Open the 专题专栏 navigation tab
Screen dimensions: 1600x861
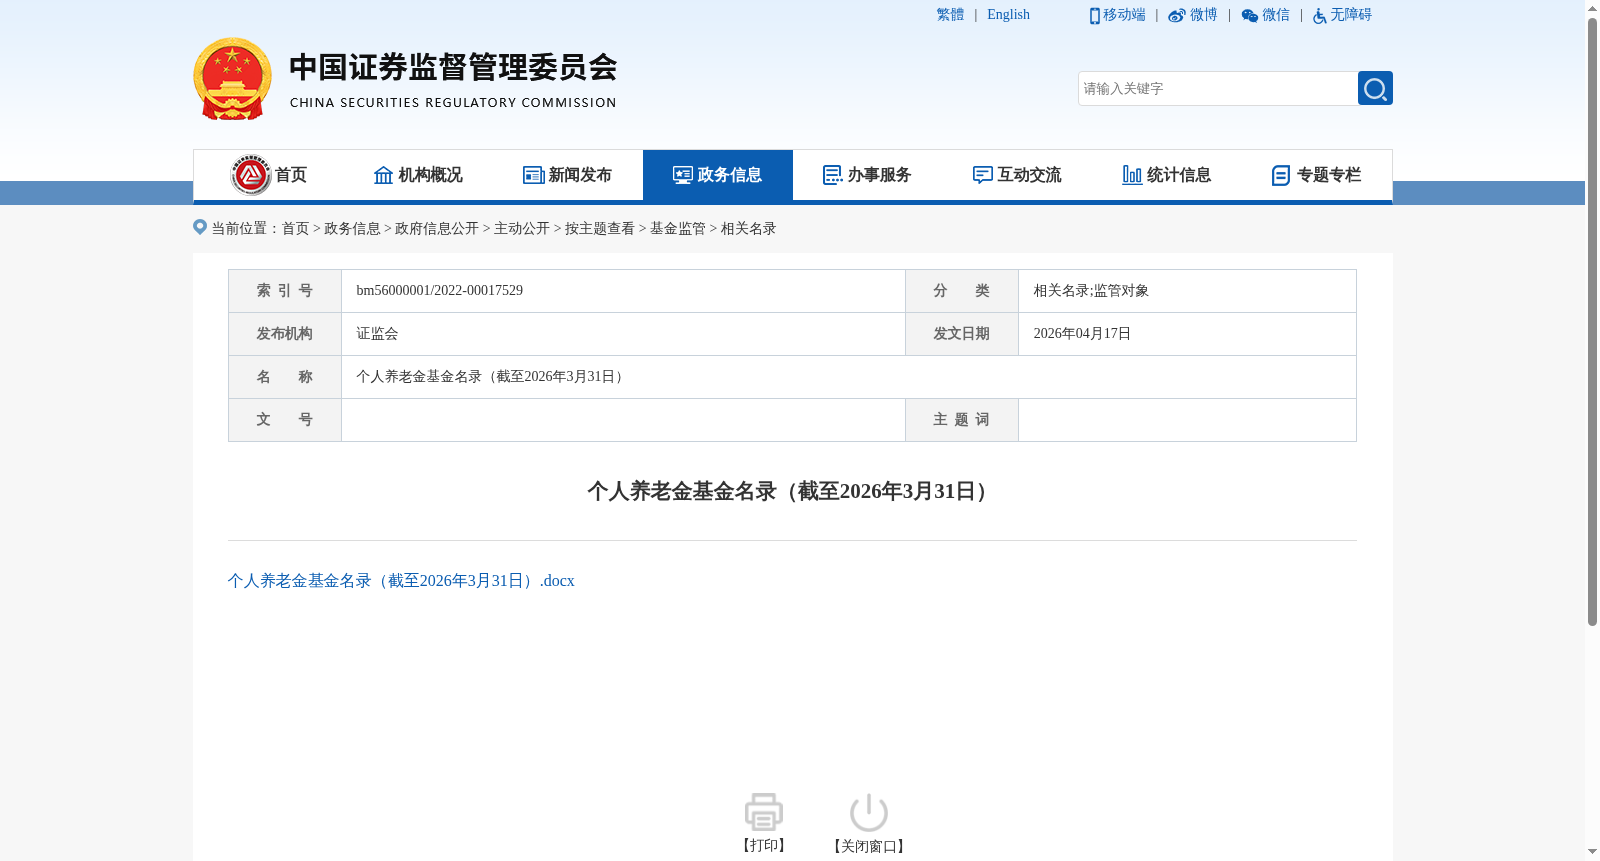click(x=1317, y=175)
